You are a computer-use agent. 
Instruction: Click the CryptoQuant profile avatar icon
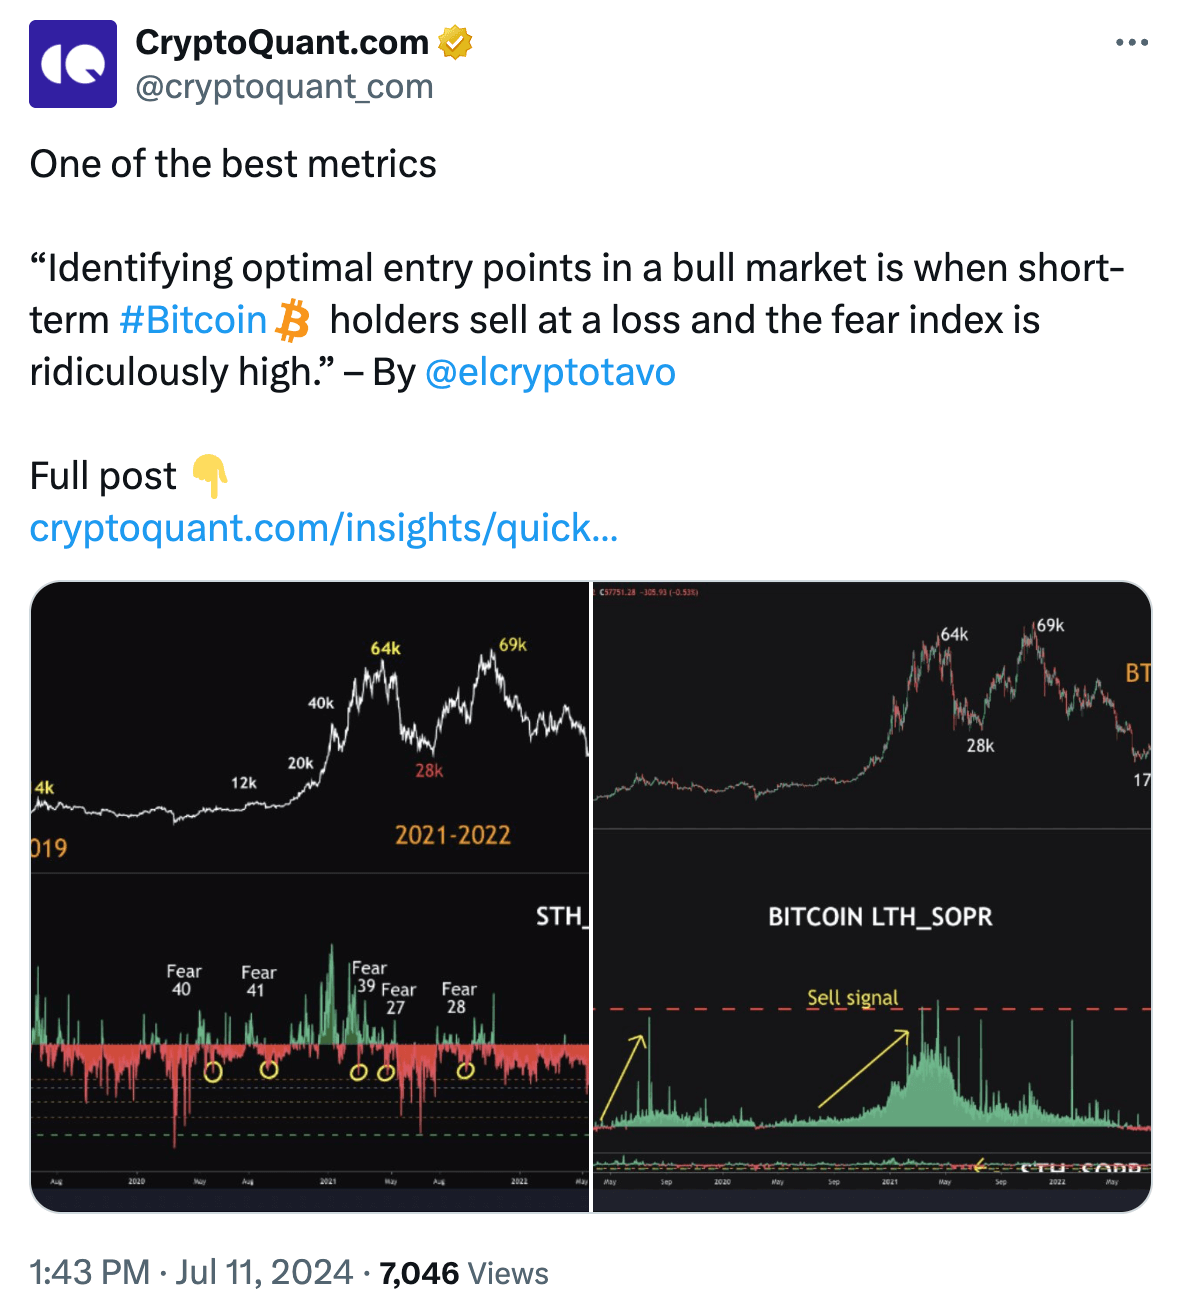tap(73, 61)
